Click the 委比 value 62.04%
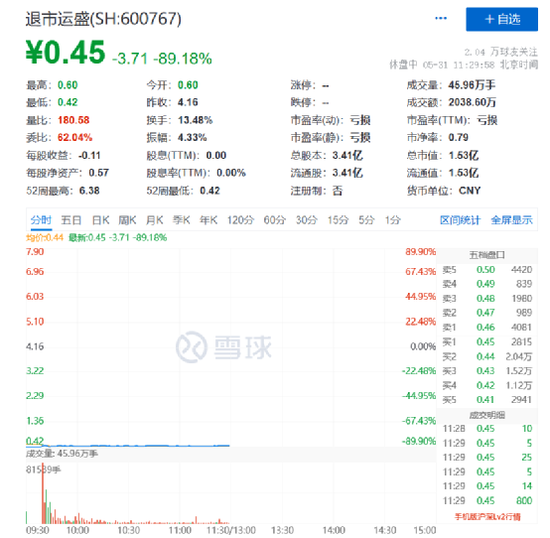The image size is (550, 538). point(75,137)
